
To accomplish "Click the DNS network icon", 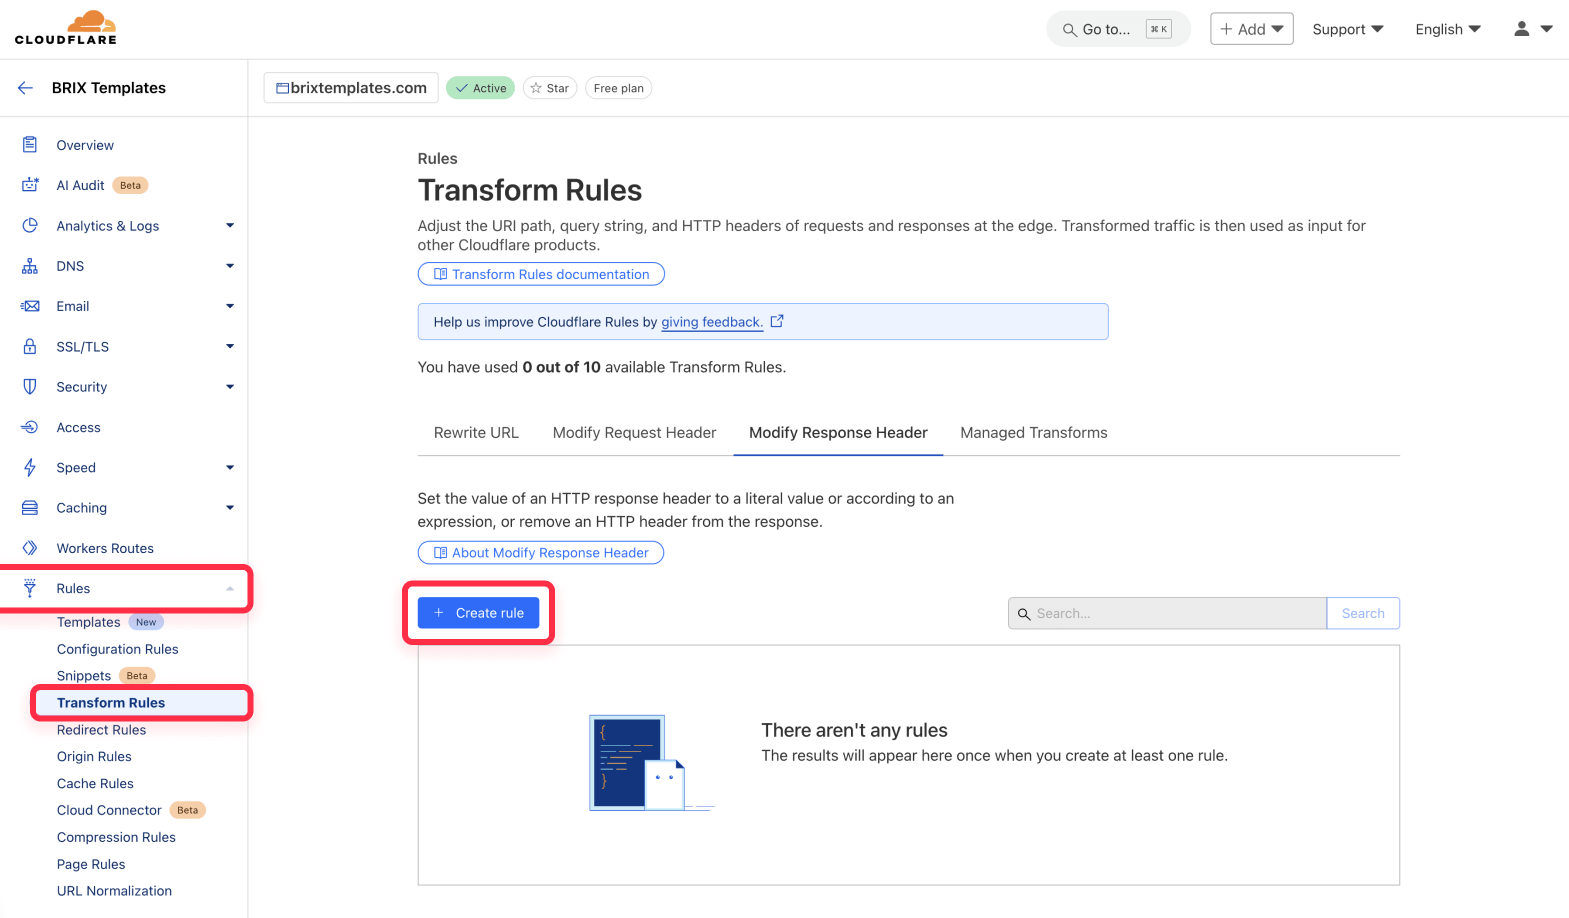I will click(x=30, y=266).
